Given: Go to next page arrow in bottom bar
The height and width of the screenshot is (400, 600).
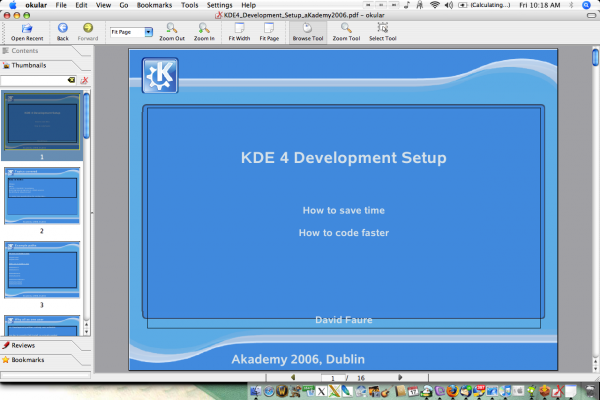Looking at the screenshot, I should [x=400, y=377].
